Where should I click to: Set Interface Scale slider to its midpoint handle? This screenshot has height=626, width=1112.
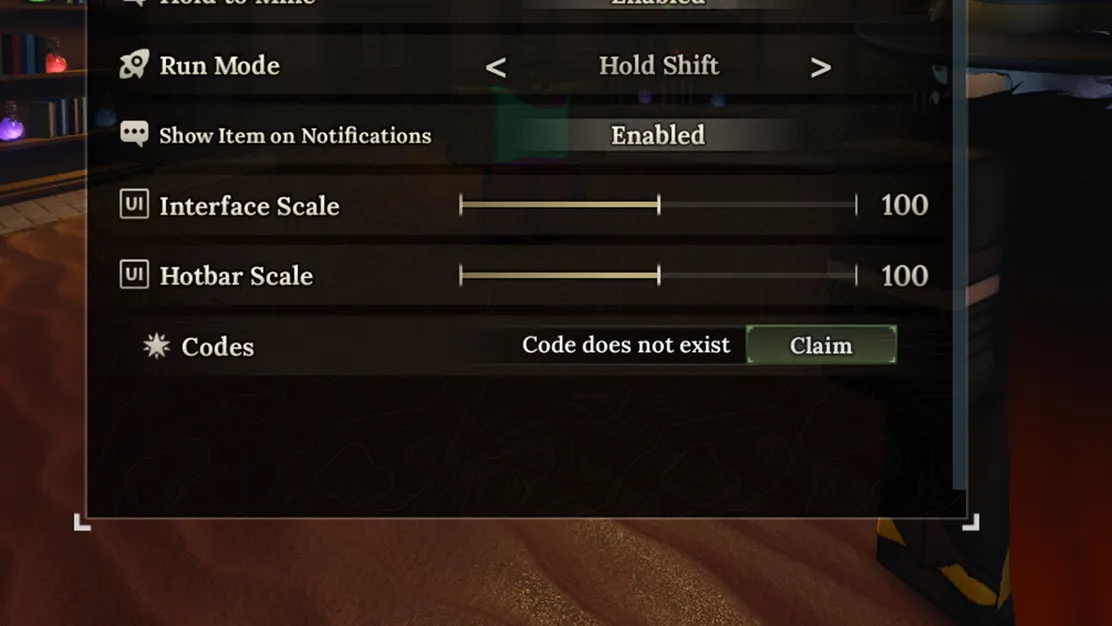coord(659,205)
